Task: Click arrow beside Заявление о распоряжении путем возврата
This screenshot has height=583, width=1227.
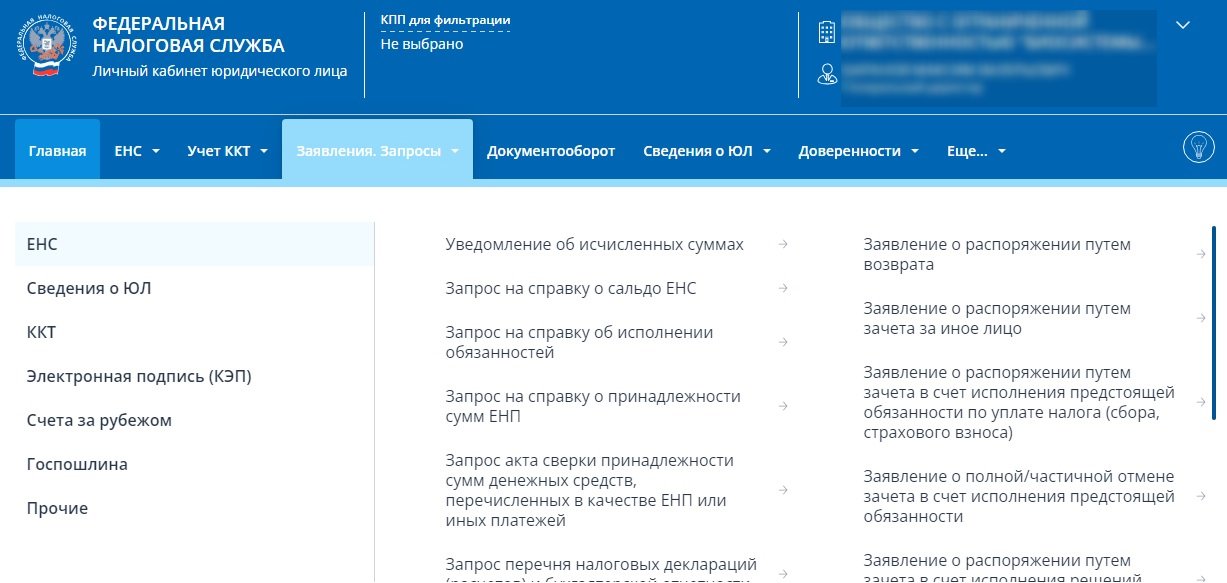Action: point(1200,254)
